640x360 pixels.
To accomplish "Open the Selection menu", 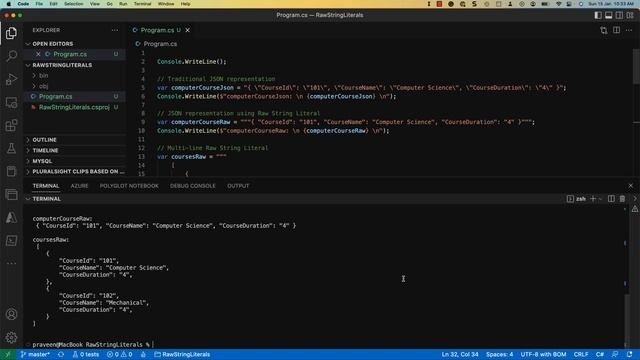I will pos(73,4).
